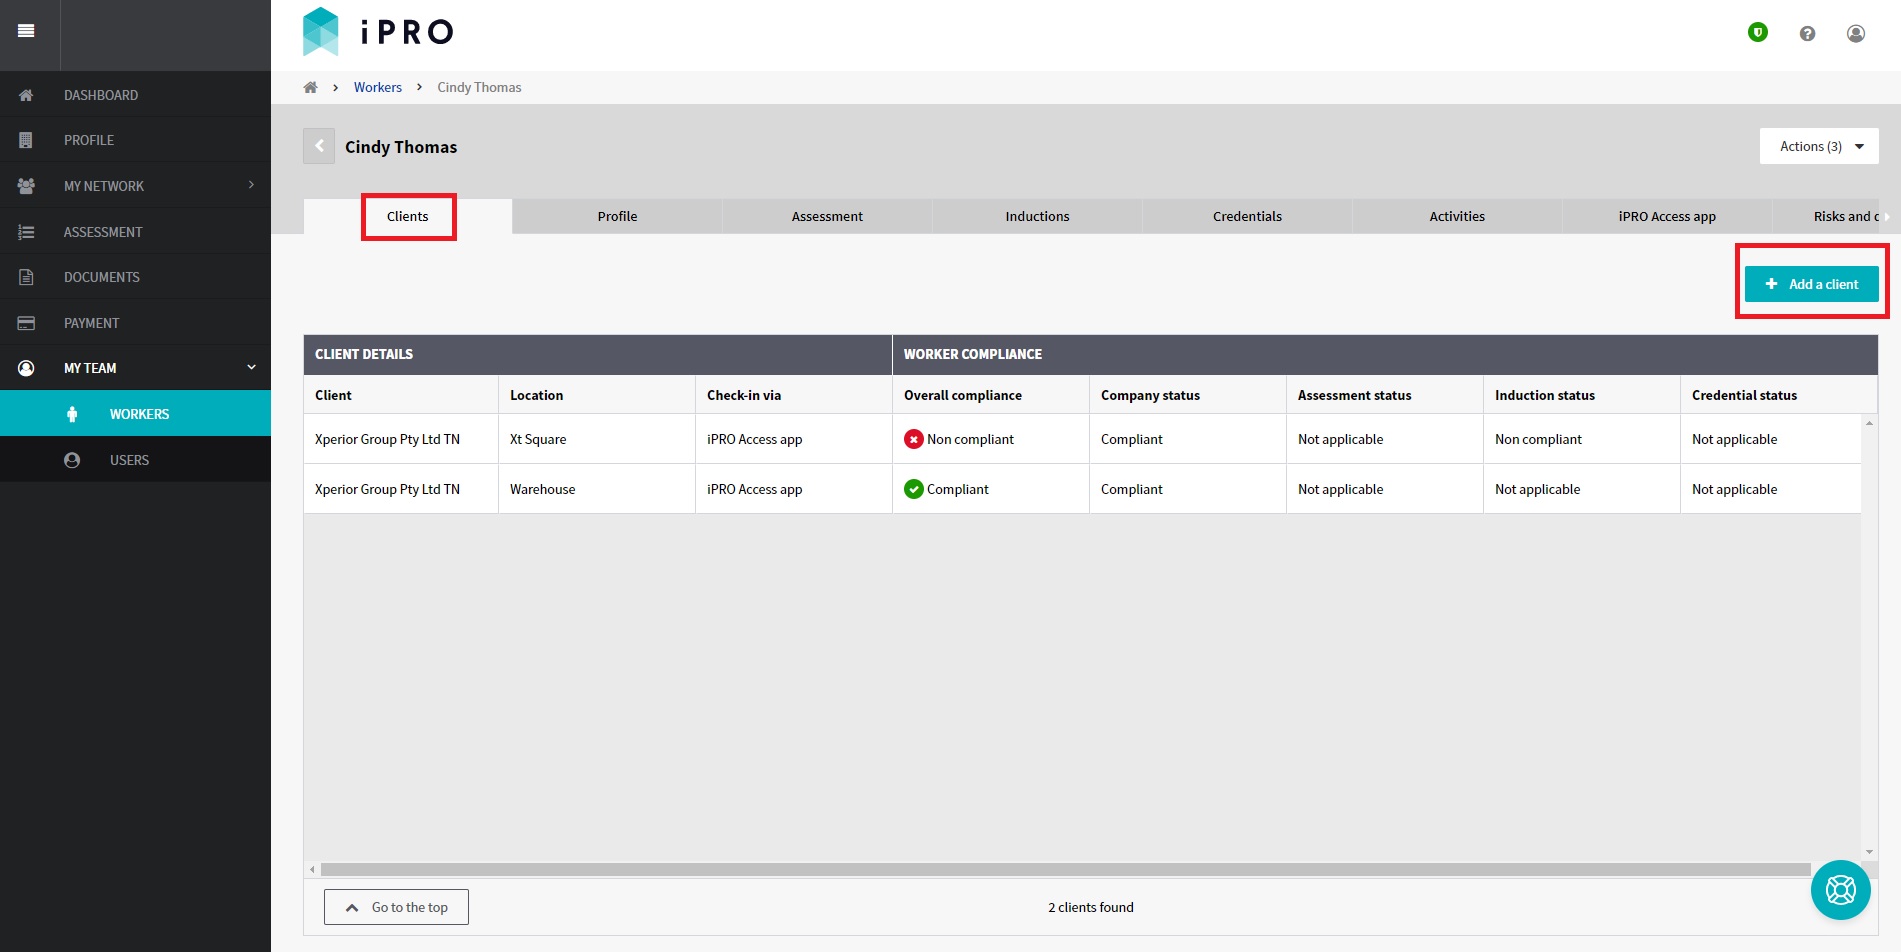The width and height of the screenshot is (1901, 952).
Task: Click Xperior Group Pty Ltd TN in Xt Square row
Action: pos(387,439)
